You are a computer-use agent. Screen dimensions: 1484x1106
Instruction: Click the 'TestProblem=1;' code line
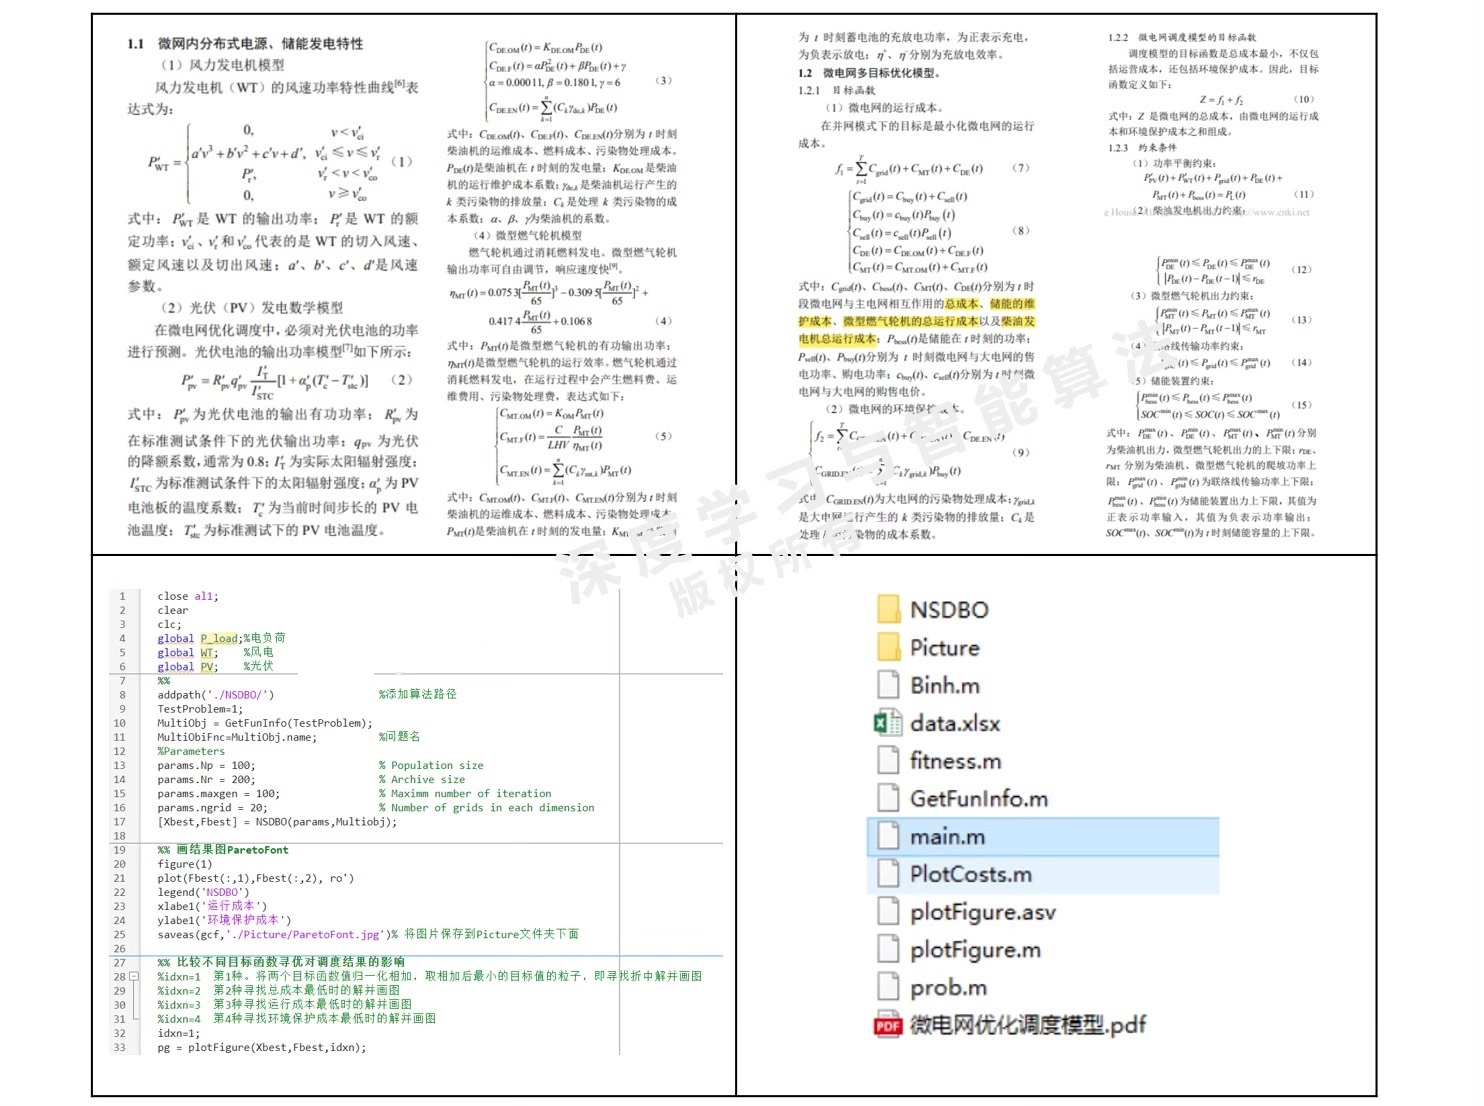200,709
